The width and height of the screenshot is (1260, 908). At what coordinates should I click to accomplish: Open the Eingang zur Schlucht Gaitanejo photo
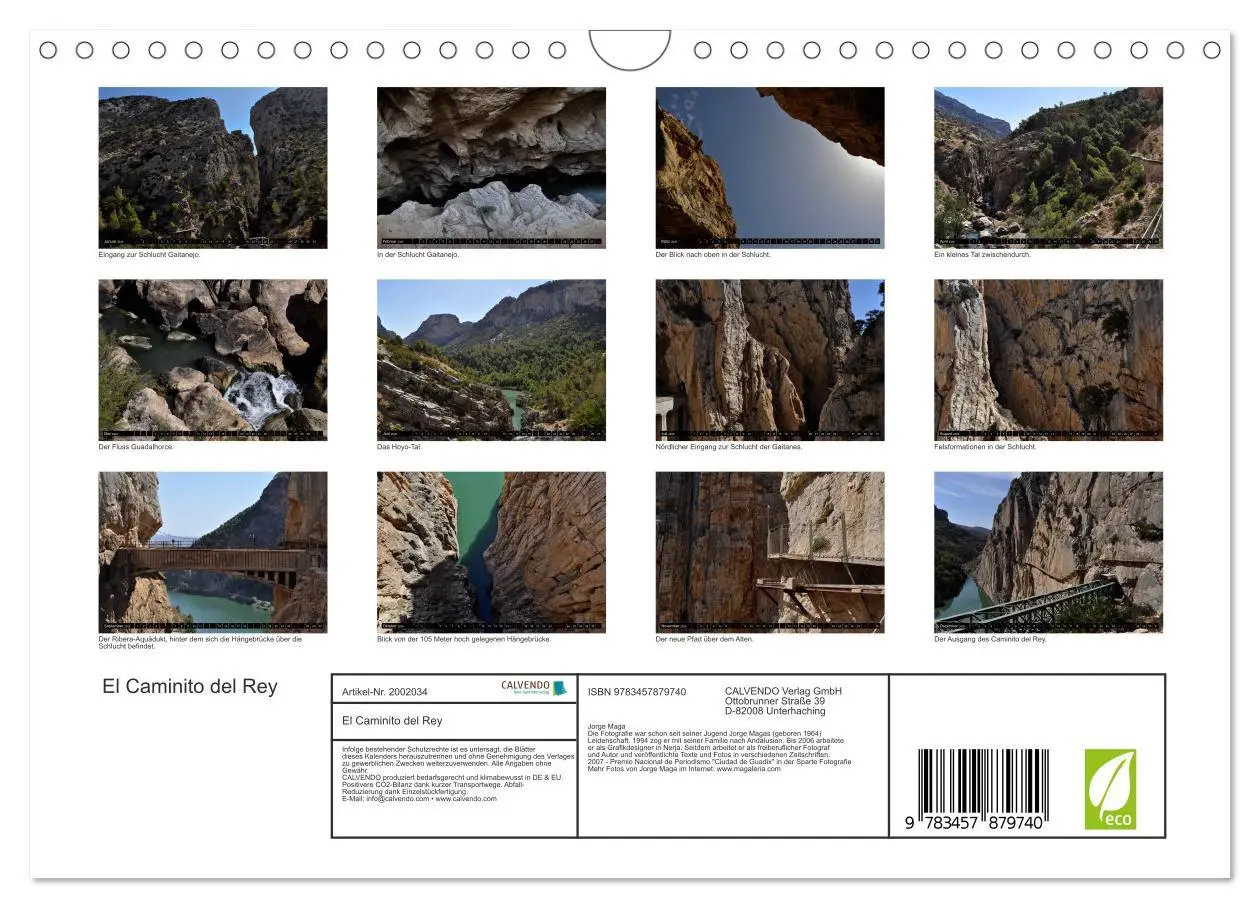[212, 167]
